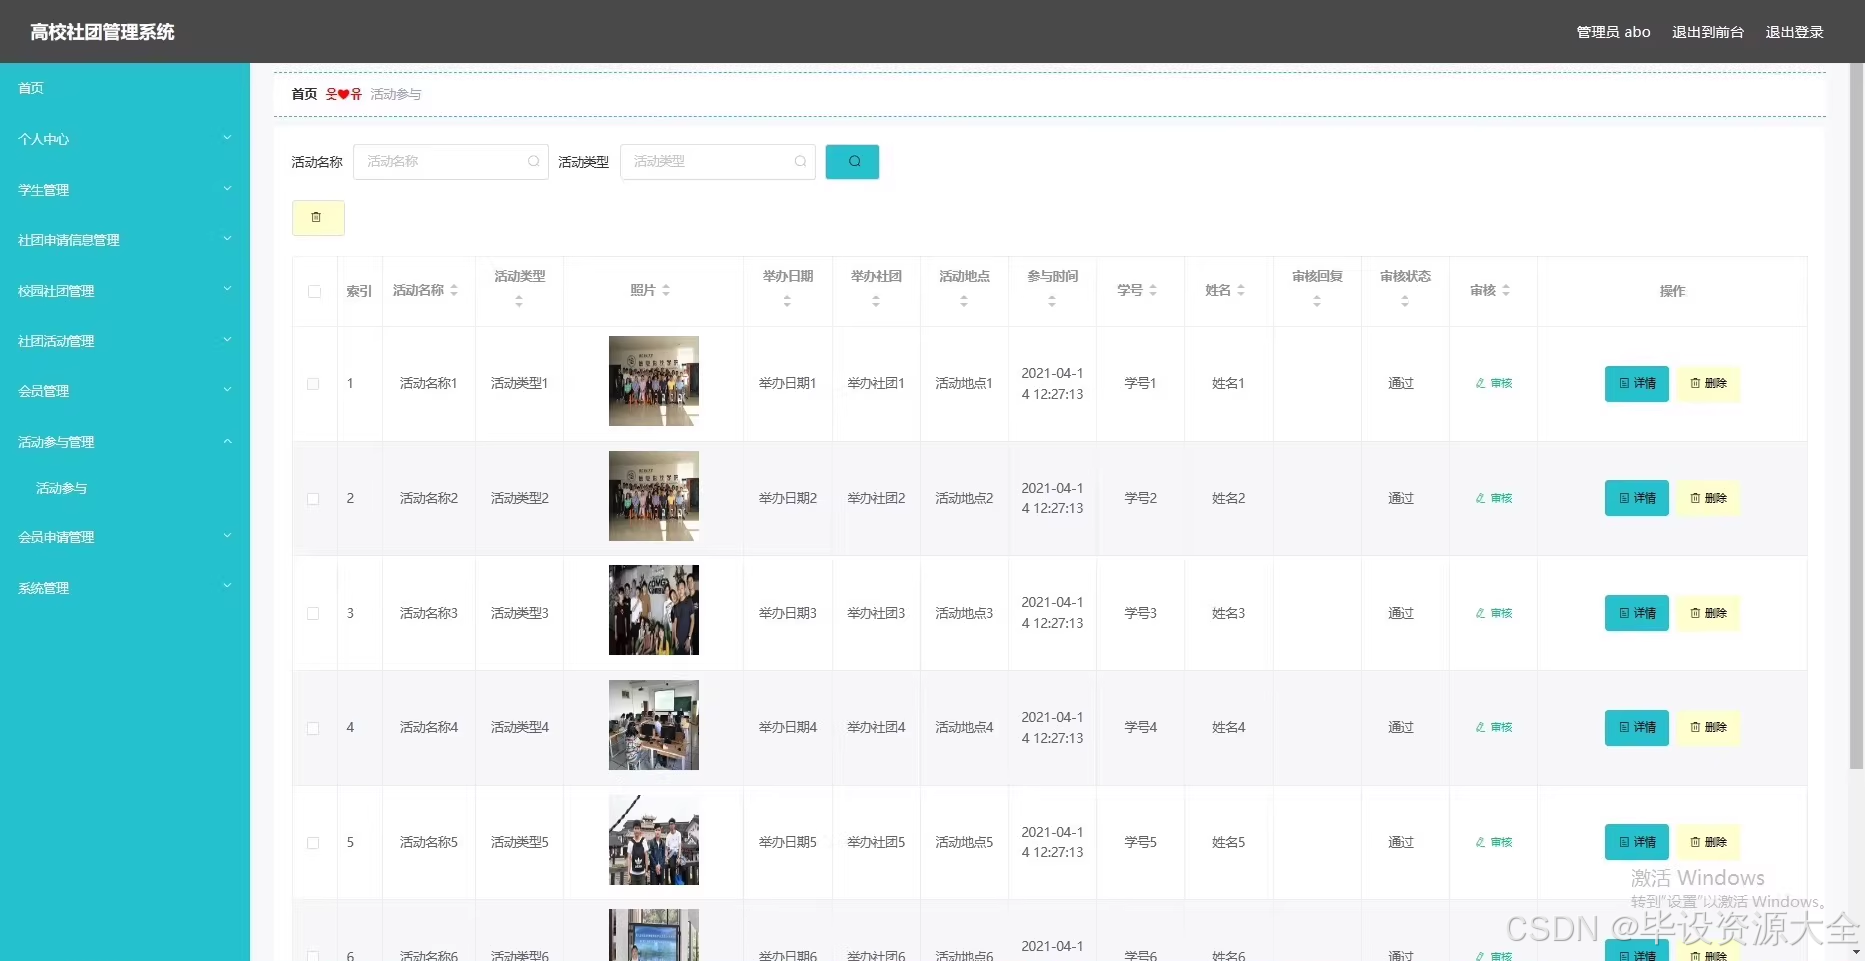The width and height of the screenshot is (1865, 961).
Task: Click the magnifier icon in 活动名称 search field
Action: tap(534, 161)
